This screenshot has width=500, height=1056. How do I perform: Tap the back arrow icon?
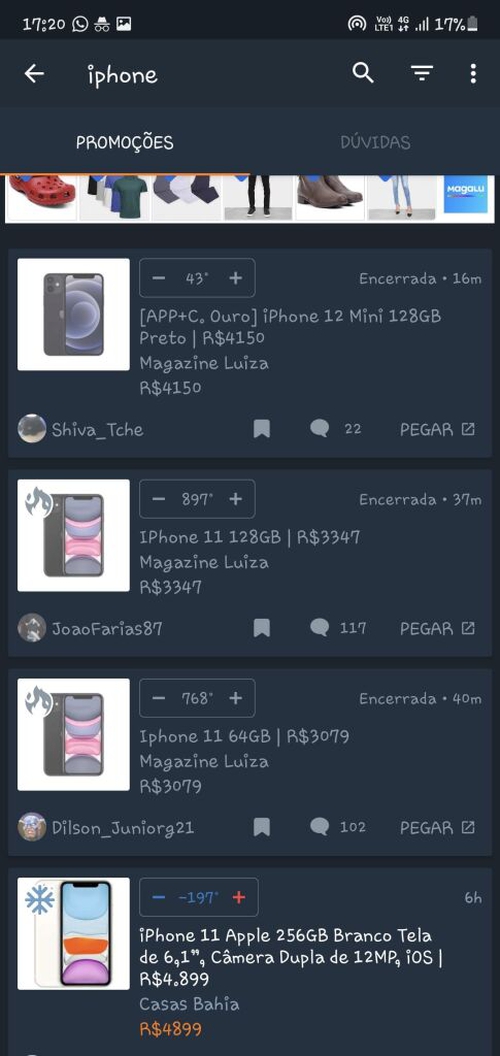(34, 74)
